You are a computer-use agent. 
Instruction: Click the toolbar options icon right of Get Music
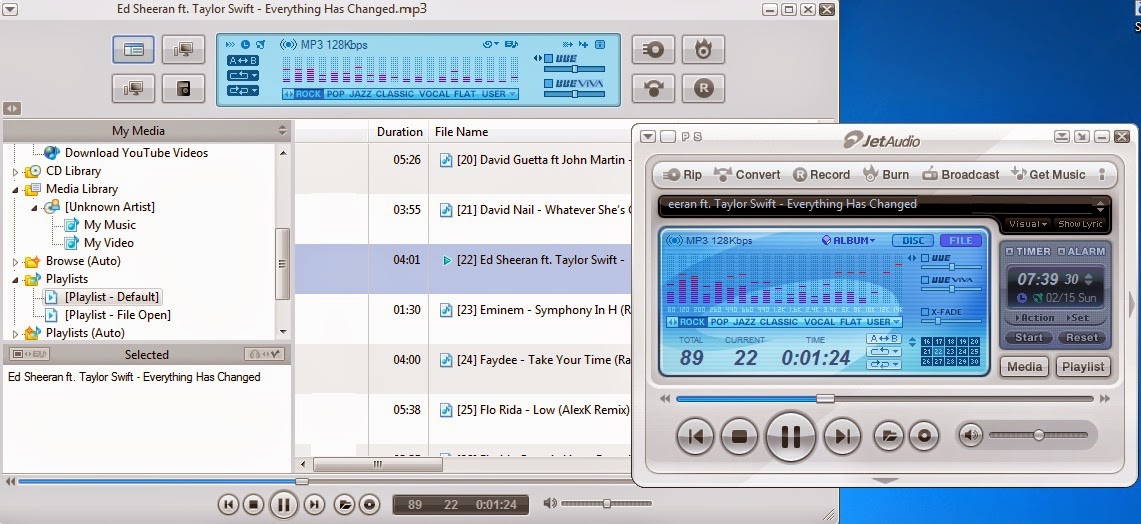(x=1102, y=175)
